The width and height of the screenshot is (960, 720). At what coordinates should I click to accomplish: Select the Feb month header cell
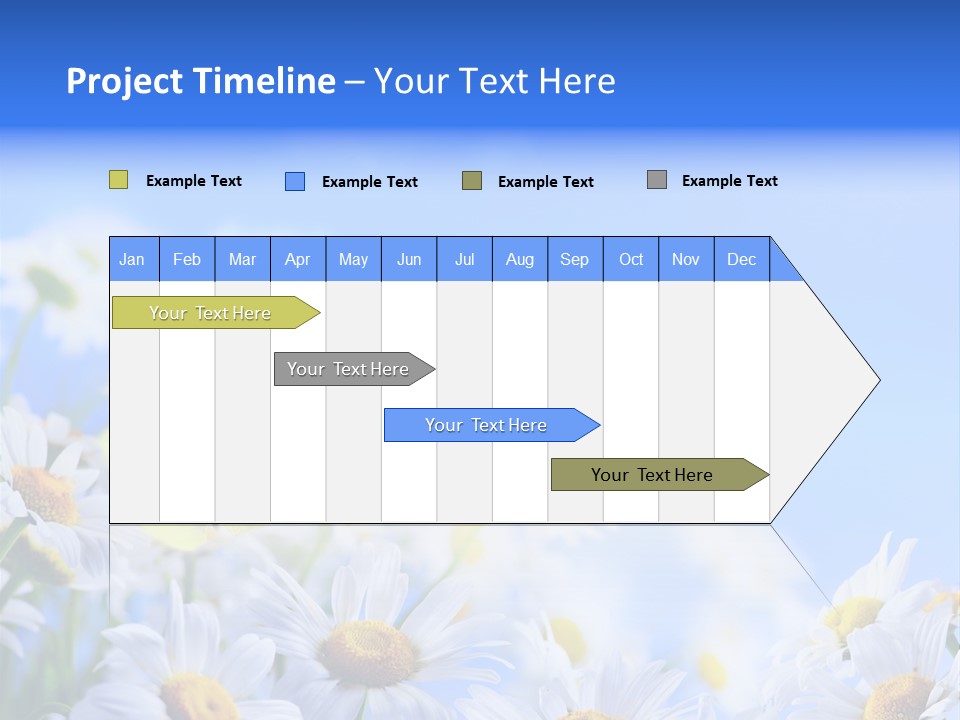pyautogui.click(x=187, y=259)
